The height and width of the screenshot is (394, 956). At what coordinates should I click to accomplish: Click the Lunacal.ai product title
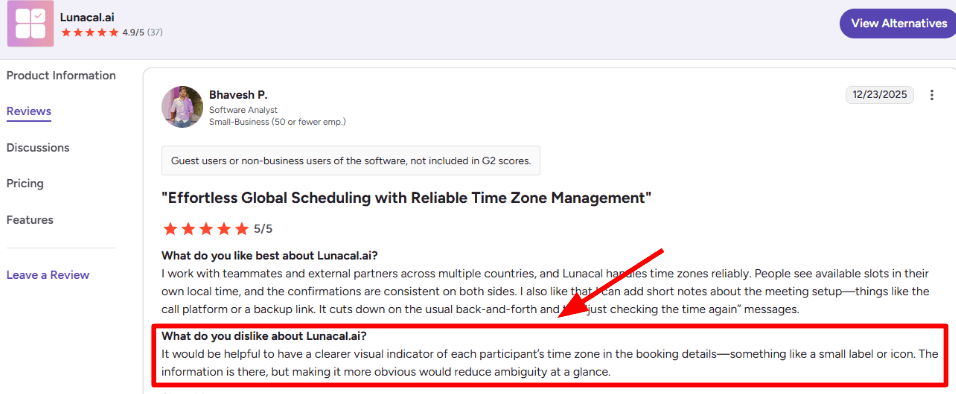[87, 17]
